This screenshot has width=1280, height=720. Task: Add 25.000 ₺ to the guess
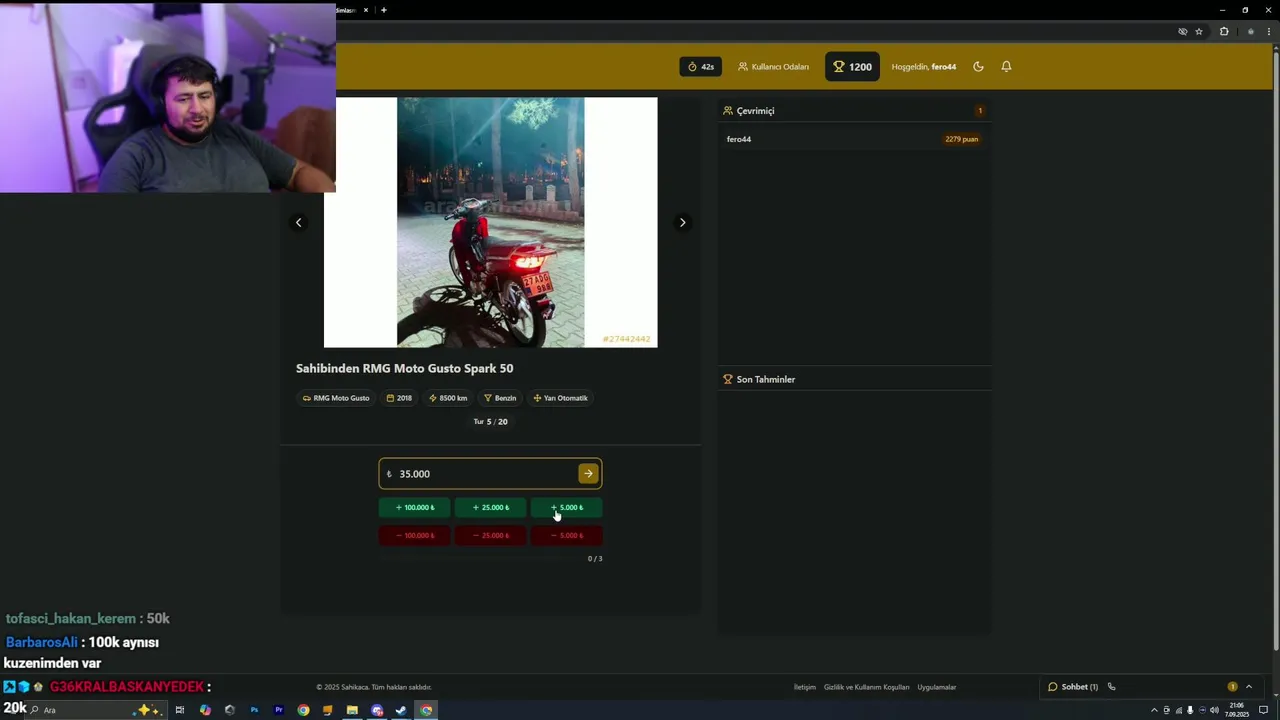[490, 508]
